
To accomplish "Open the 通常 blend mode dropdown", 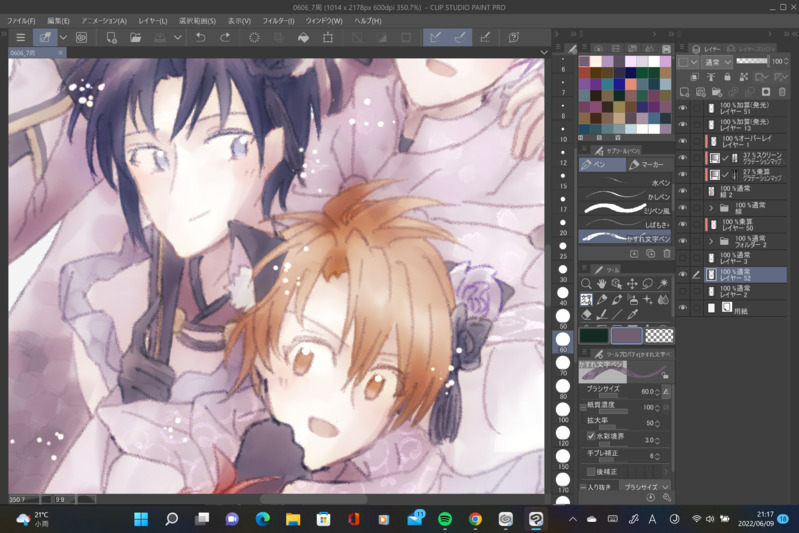I will coord(717,62).
